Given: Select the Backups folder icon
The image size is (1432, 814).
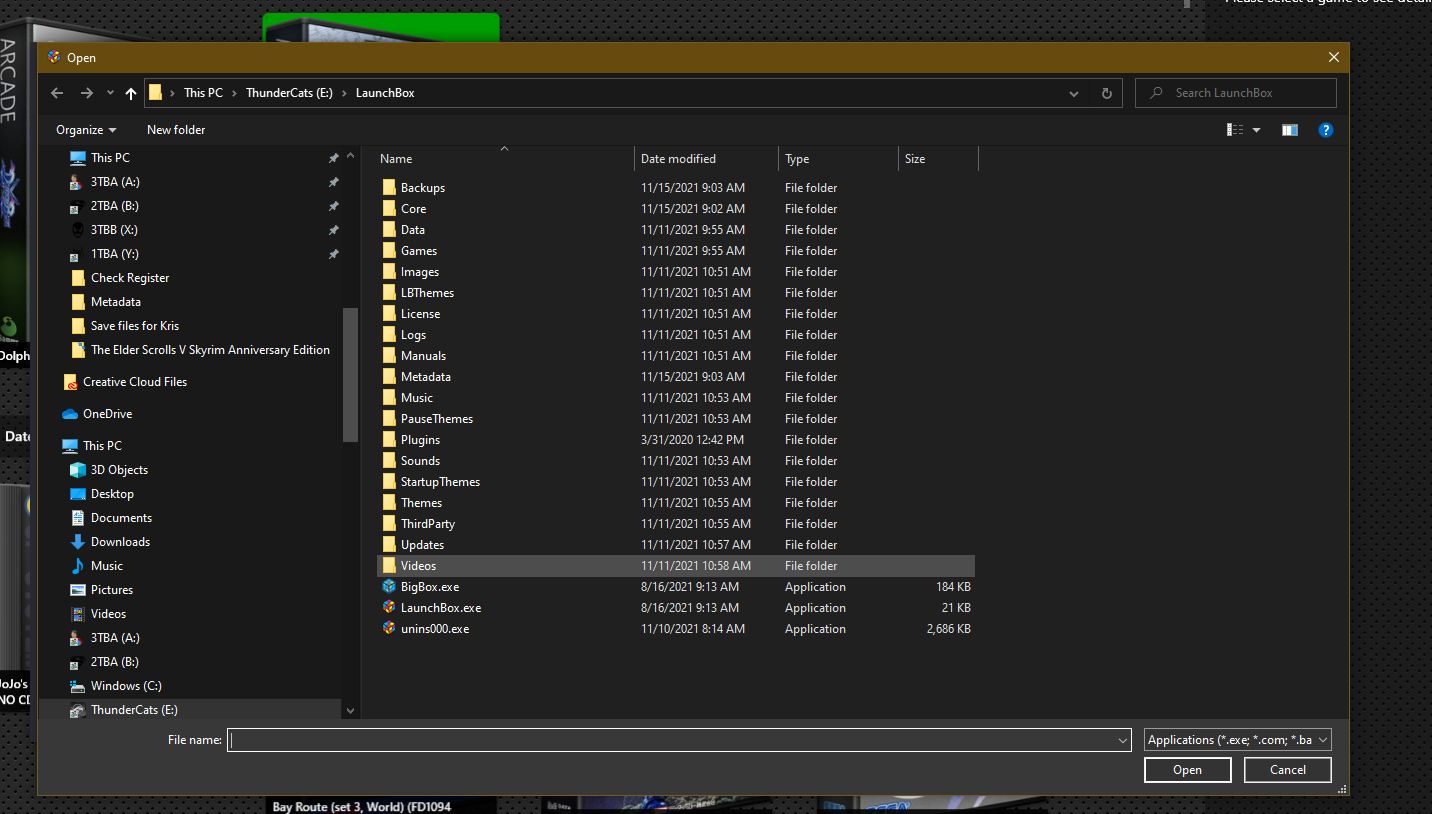Looking at the screenshot, I should pyautogui.click(x=389, y=188).
